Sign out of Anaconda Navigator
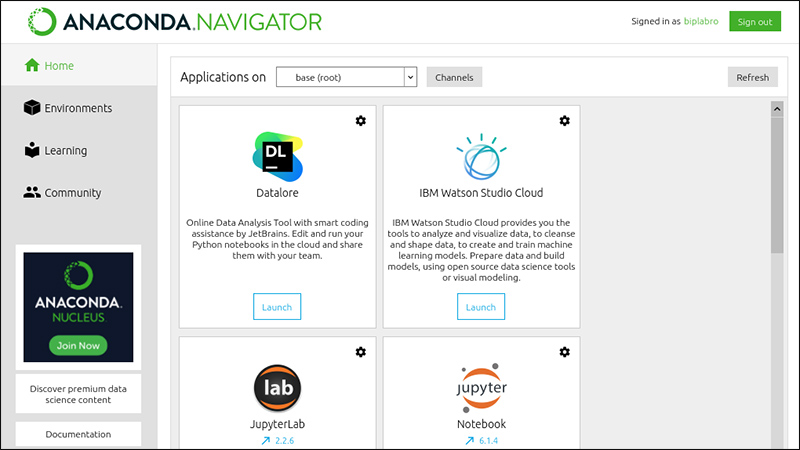The width and height of the screenshot is (800, 450). click(x=755, y=21)
